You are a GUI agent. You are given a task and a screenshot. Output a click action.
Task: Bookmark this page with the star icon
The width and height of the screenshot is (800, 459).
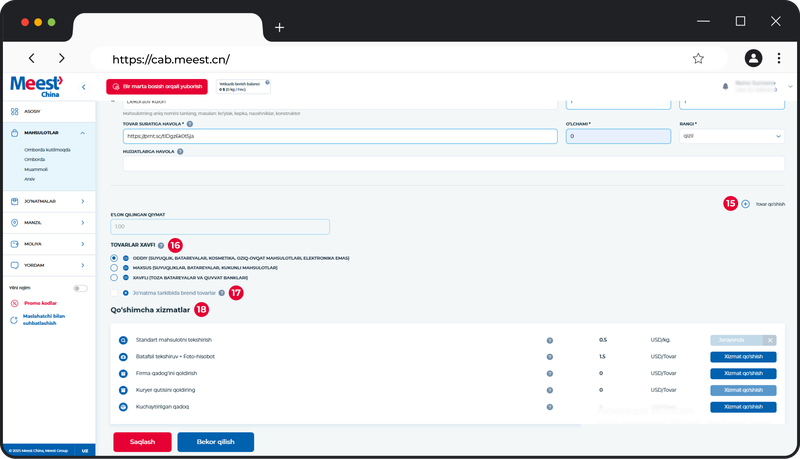(698, 59)
